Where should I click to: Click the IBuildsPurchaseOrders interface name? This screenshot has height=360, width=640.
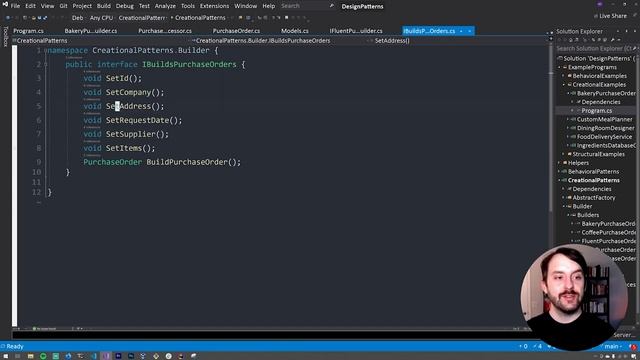[x=189, y=64]
